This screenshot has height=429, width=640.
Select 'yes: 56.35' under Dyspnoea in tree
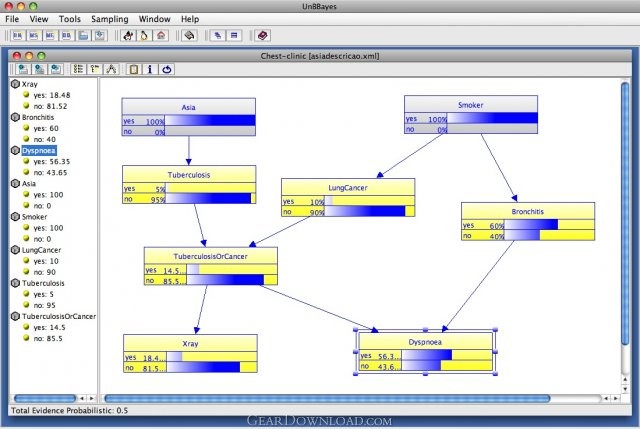[52, 162]
